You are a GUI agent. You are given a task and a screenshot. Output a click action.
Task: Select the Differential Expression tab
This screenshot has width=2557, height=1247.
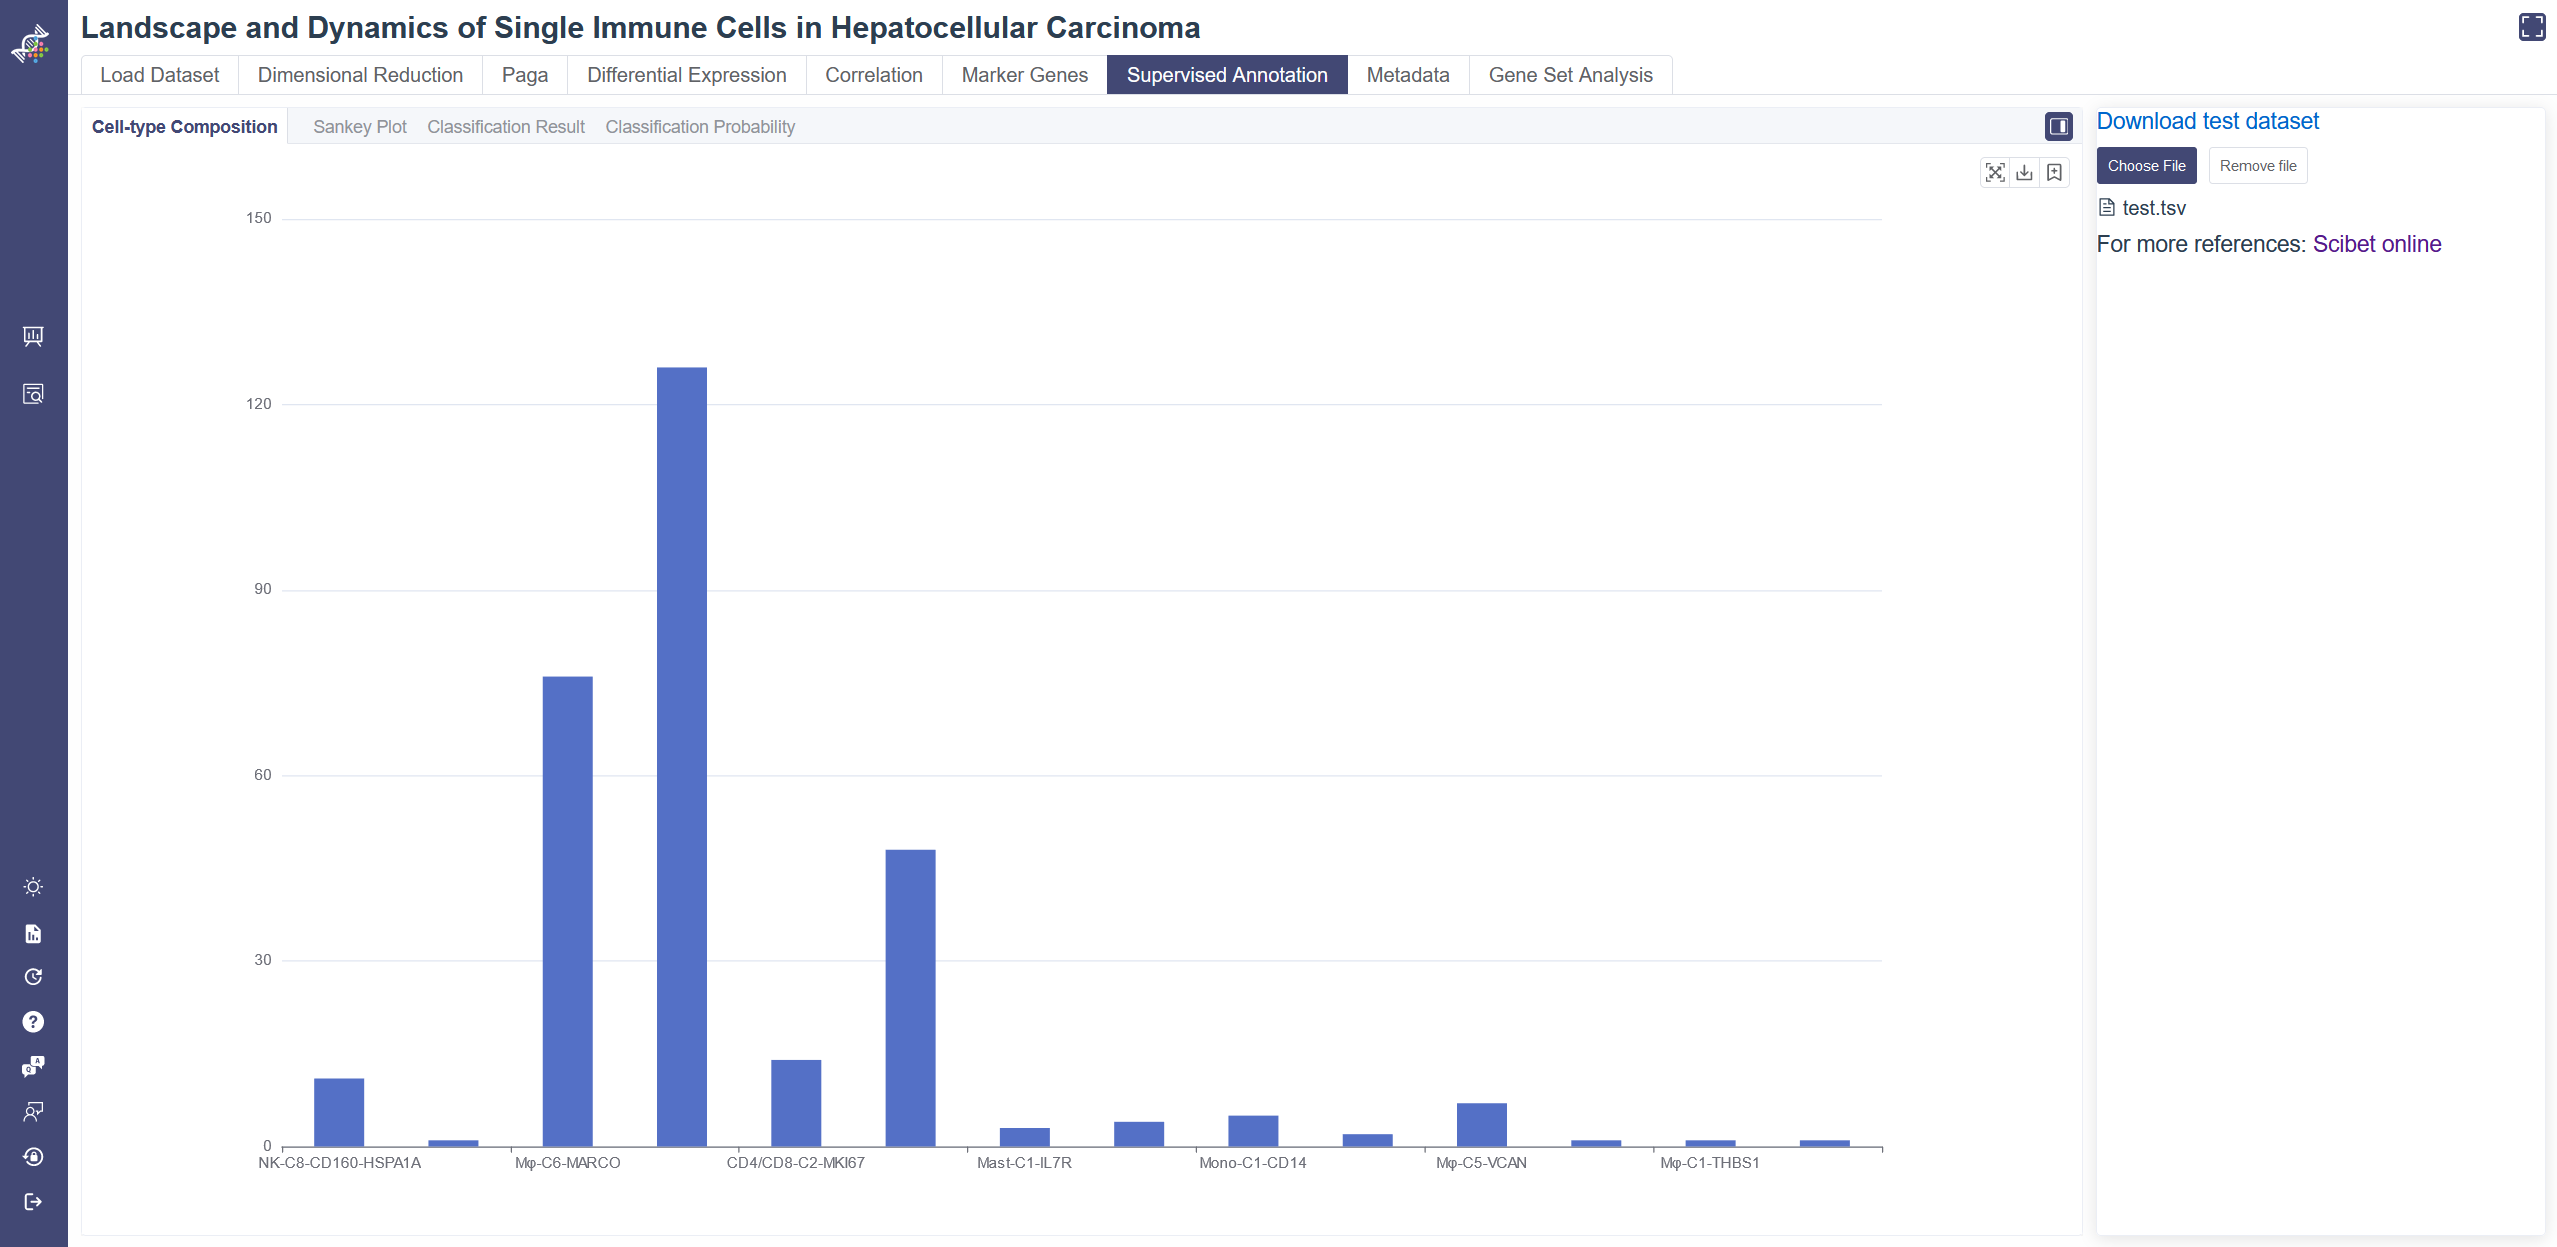click(686, 75)
